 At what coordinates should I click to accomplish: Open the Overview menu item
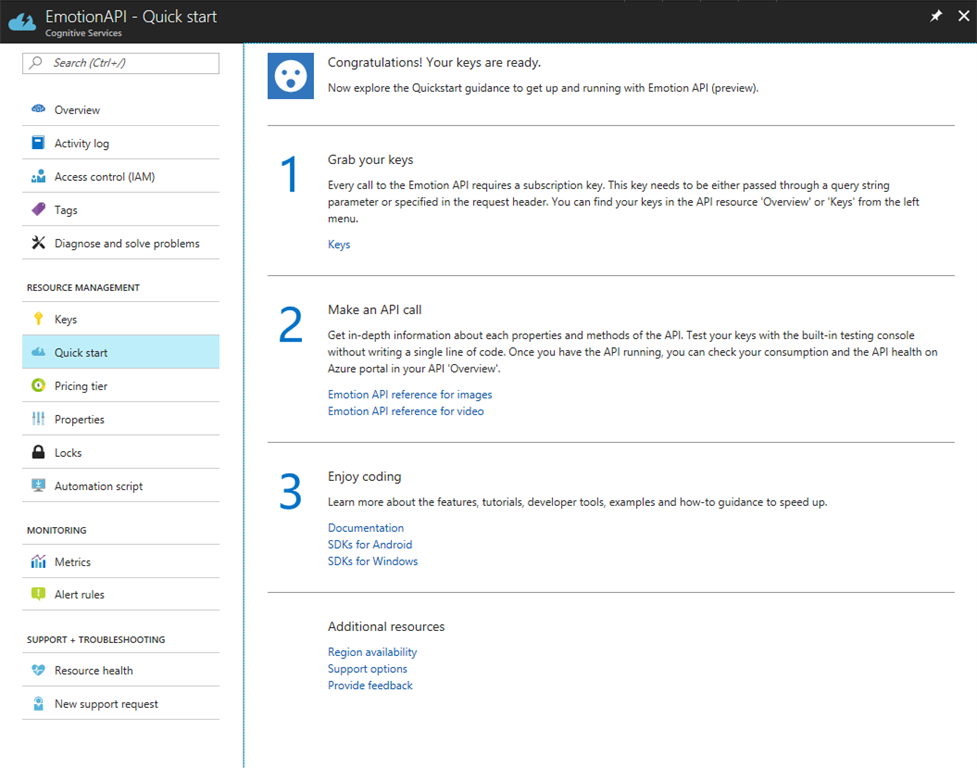click(x=77, y=110)
